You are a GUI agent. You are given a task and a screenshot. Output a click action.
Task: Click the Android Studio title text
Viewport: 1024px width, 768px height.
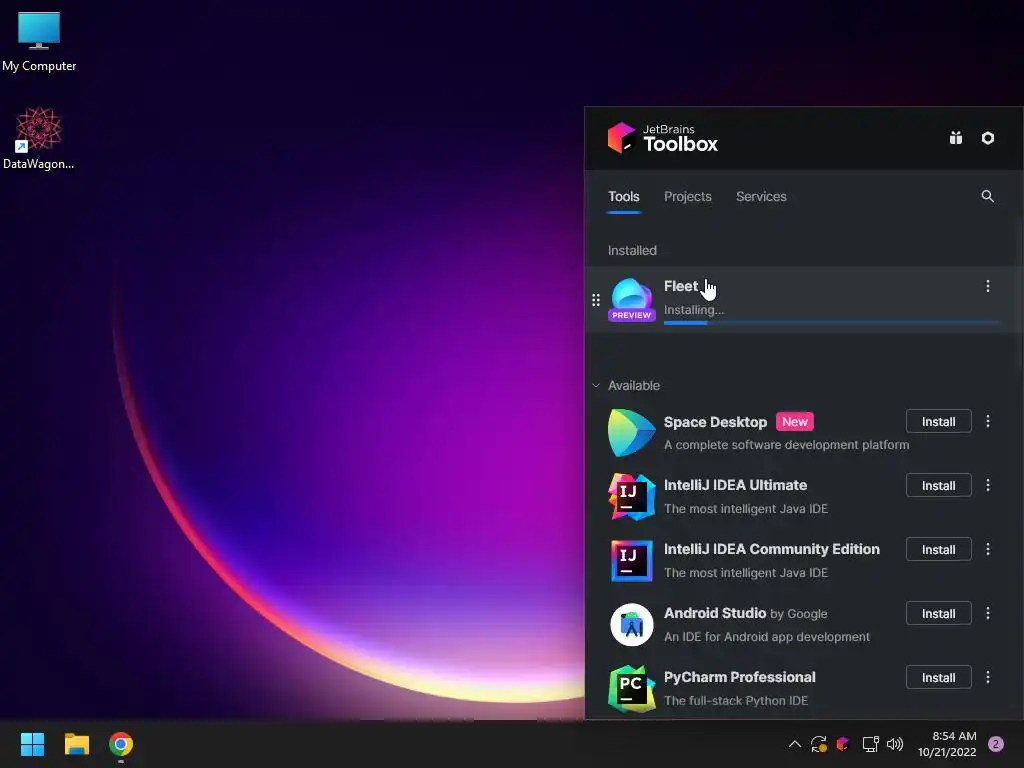(714, 613)
